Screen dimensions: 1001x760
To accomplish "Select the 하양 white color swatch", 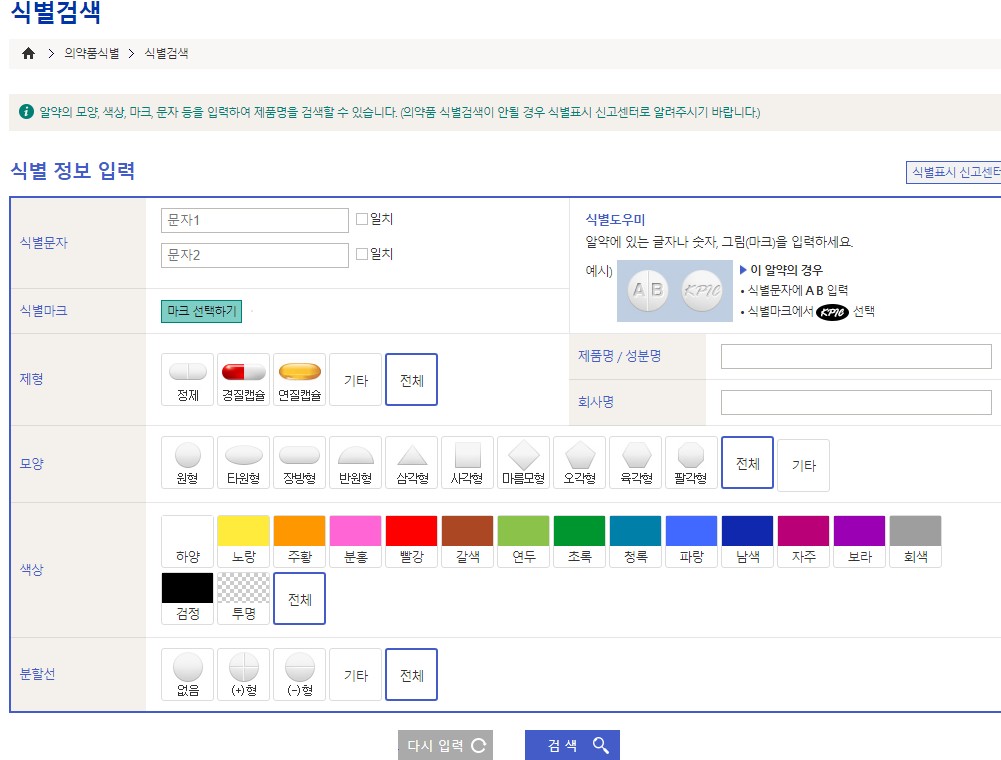I will [x=188, y=542].
